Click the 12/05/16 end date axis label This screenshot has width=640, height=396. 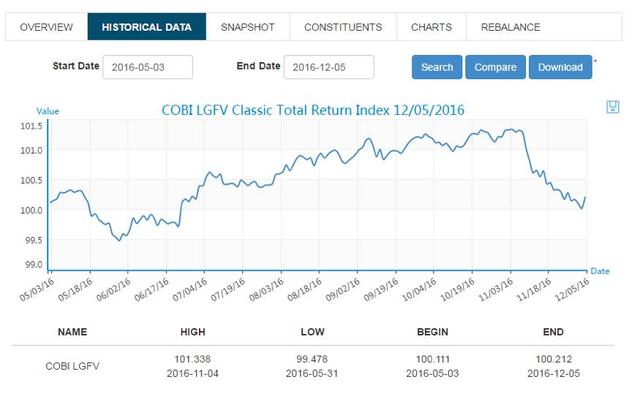click(x=572, y=289)
